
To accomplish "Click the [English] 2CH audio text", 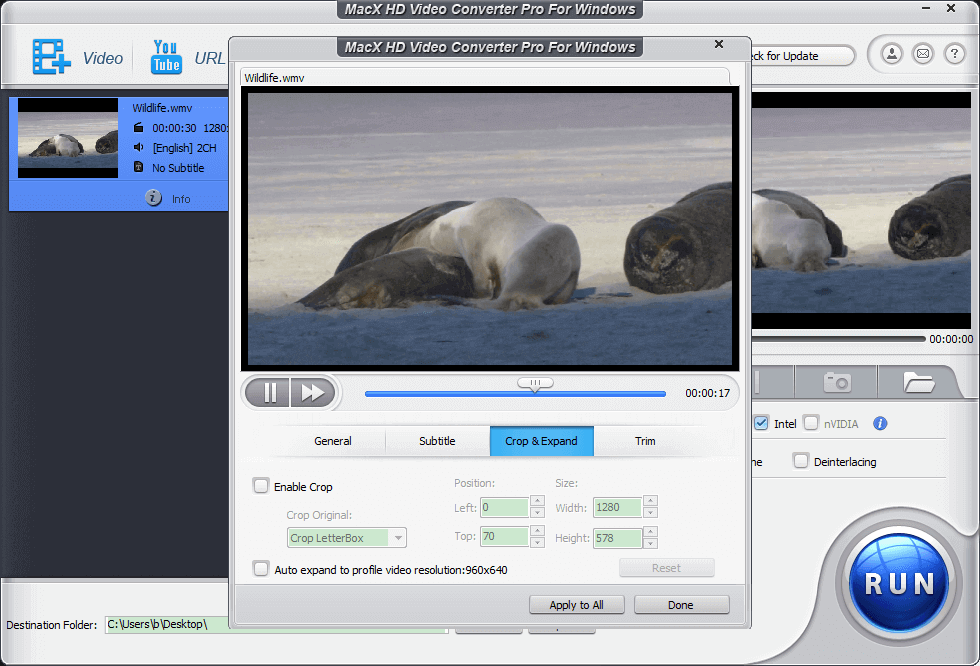I will (184, 148).
